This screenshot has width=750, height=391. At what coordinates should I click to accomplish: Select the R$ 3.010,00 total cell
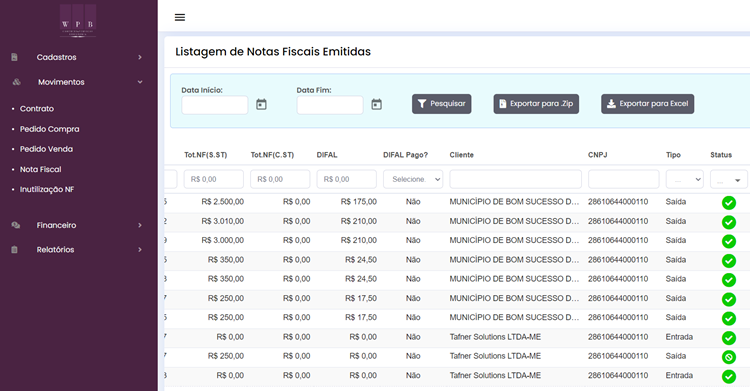(x=222, y=221)
